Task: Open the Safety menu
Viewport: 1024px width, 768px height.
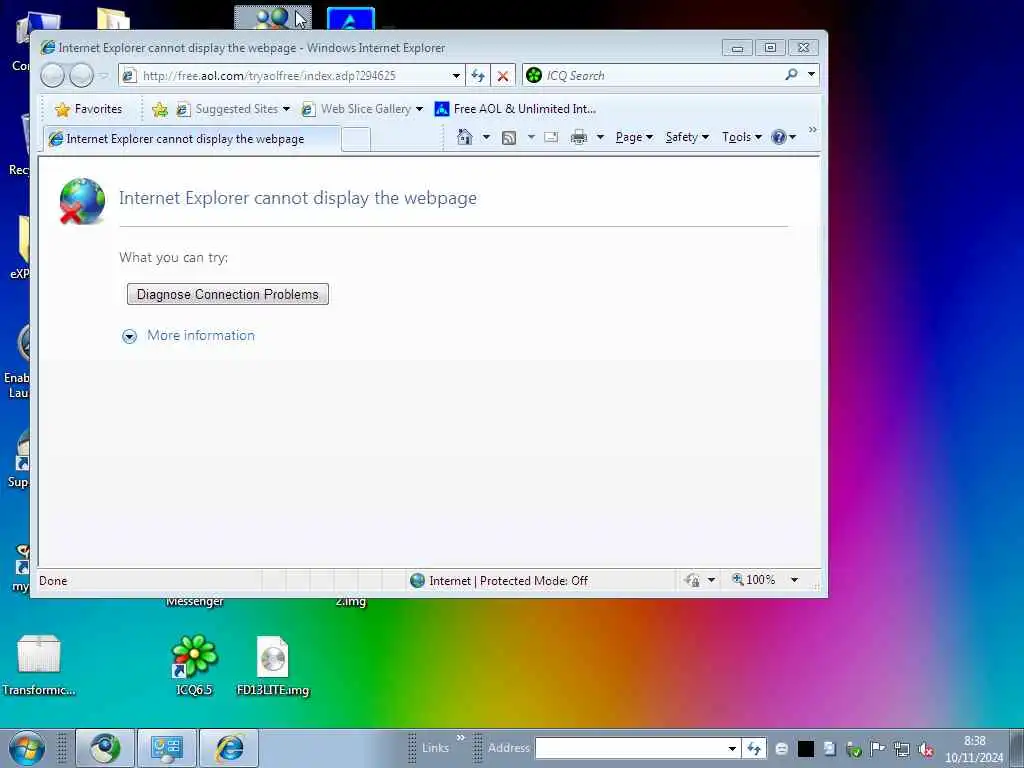Action: pos(687,137)
